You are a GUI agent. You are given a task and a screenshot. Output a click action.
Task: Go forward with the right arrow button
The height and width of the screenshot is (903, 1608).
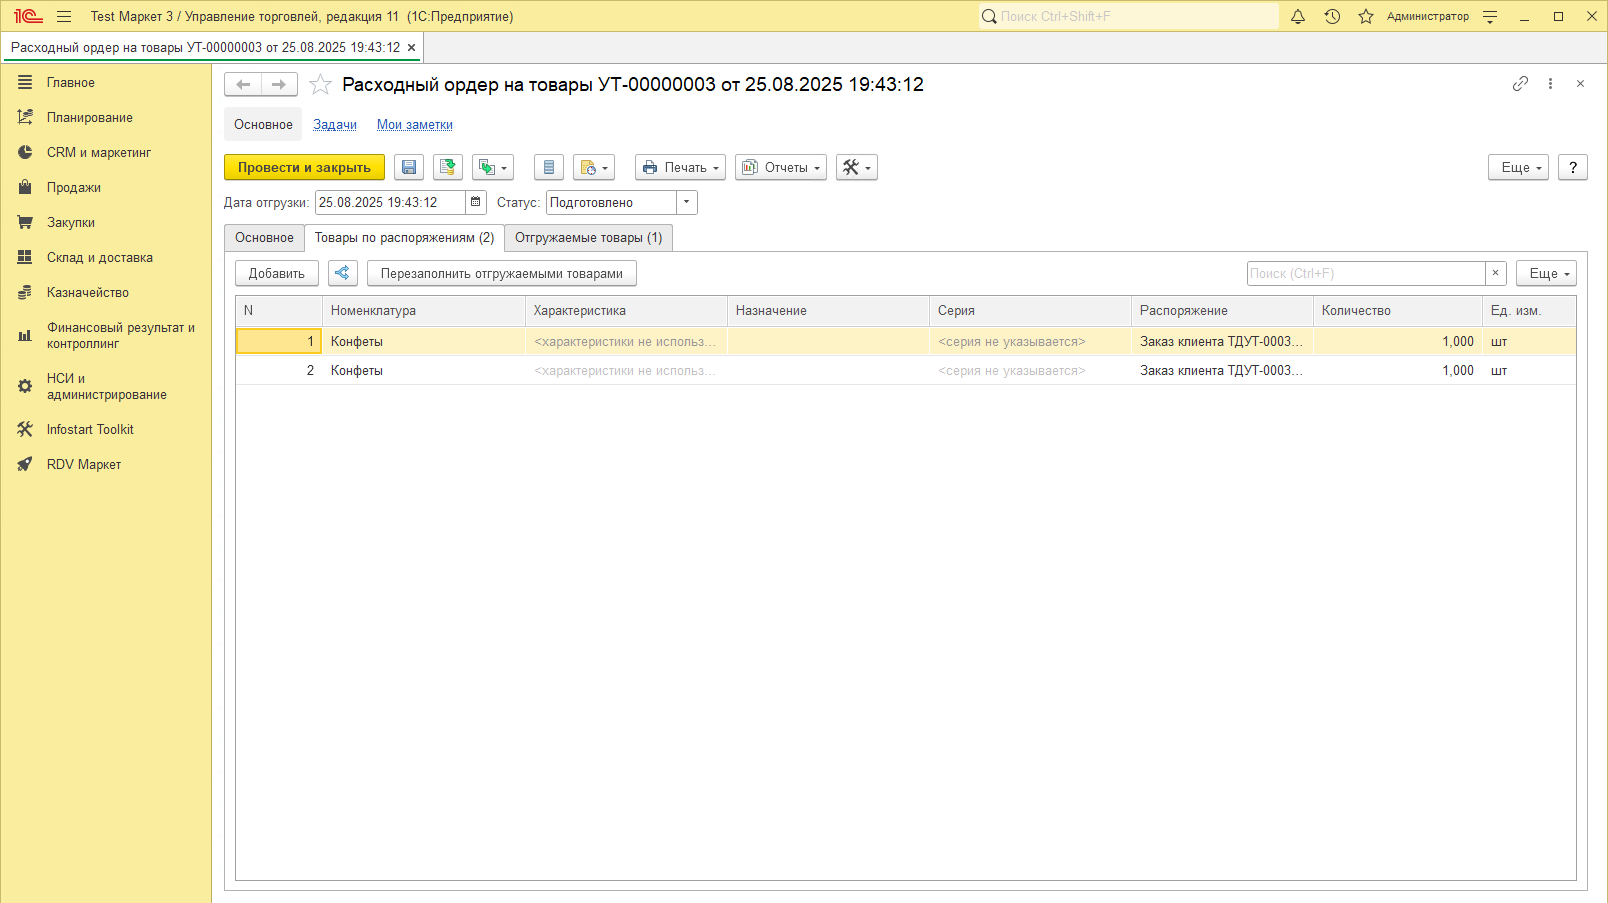[279, 85]
